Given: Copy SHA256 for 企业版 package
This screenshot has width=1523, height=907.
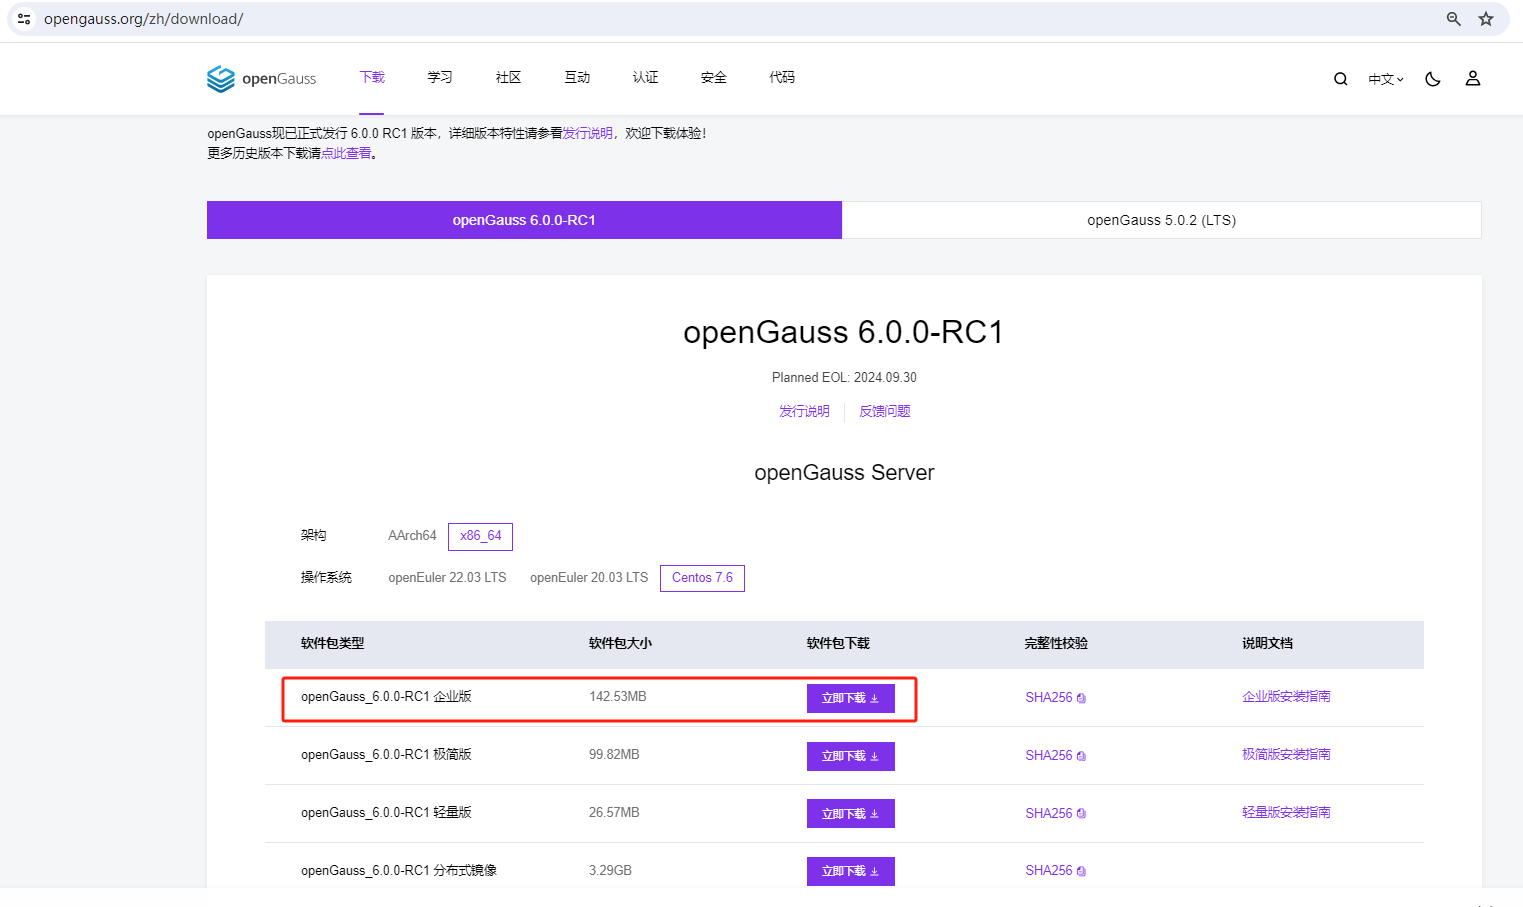Looking at the screenshot, I should click(1081, 698).
